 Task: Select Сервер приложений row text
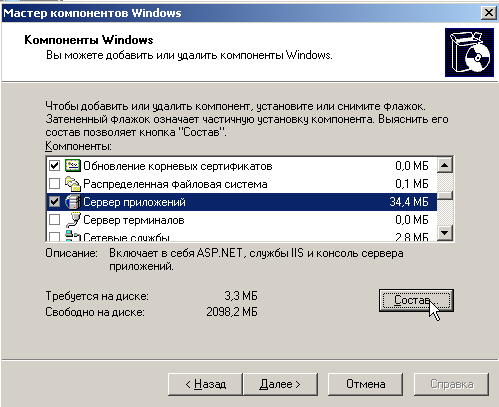(134, 202)
